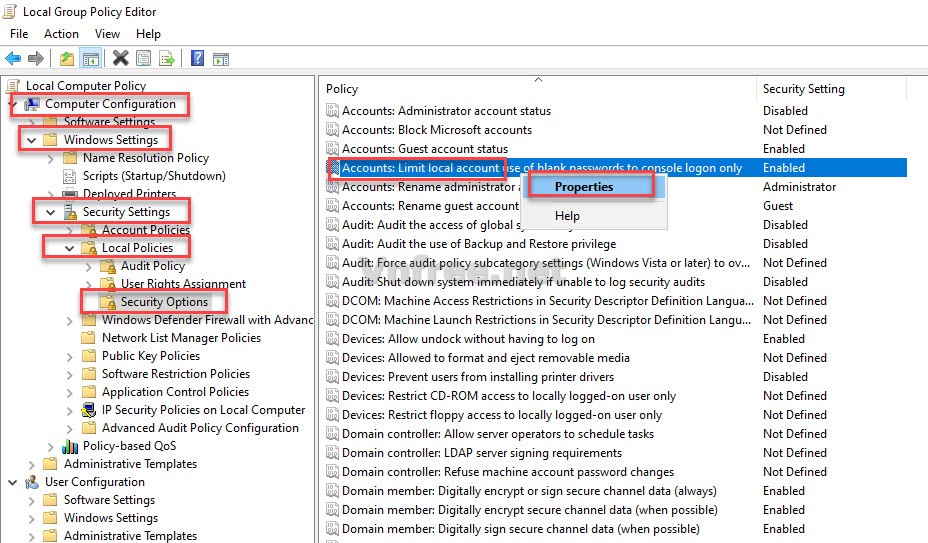This screenshot has width=928, height=543.
Task: Click the Forward arrow toolbar icon
Action: click(36, 58)
